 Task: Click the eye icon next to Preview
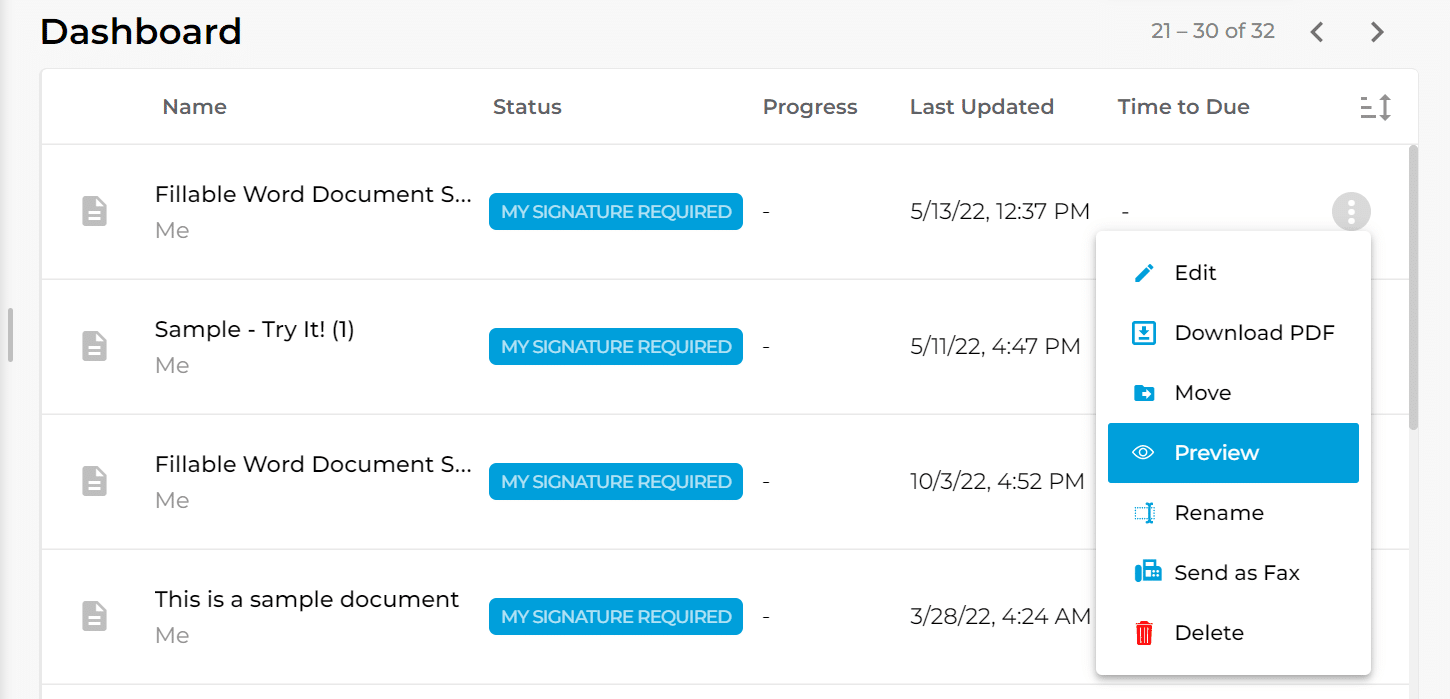pos(1145,452)
